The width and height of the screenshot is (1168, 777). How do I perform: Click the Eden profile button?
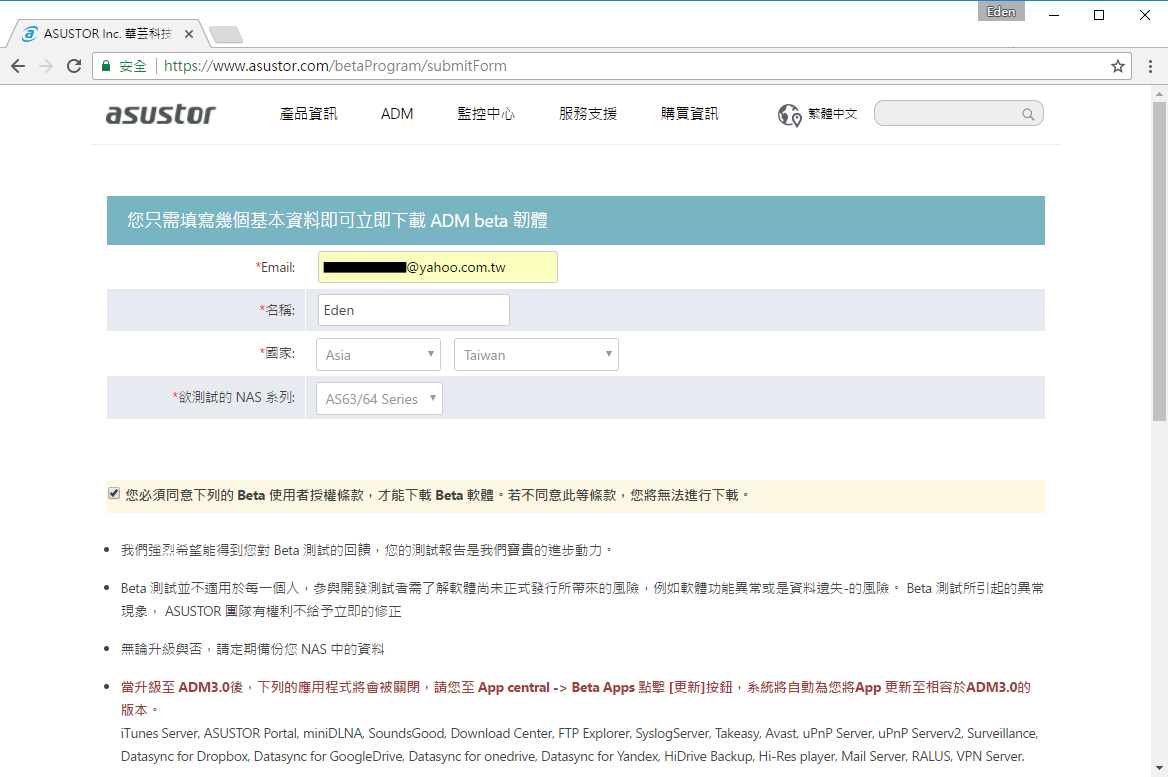pyautogui.click(x=1000, y=11)
